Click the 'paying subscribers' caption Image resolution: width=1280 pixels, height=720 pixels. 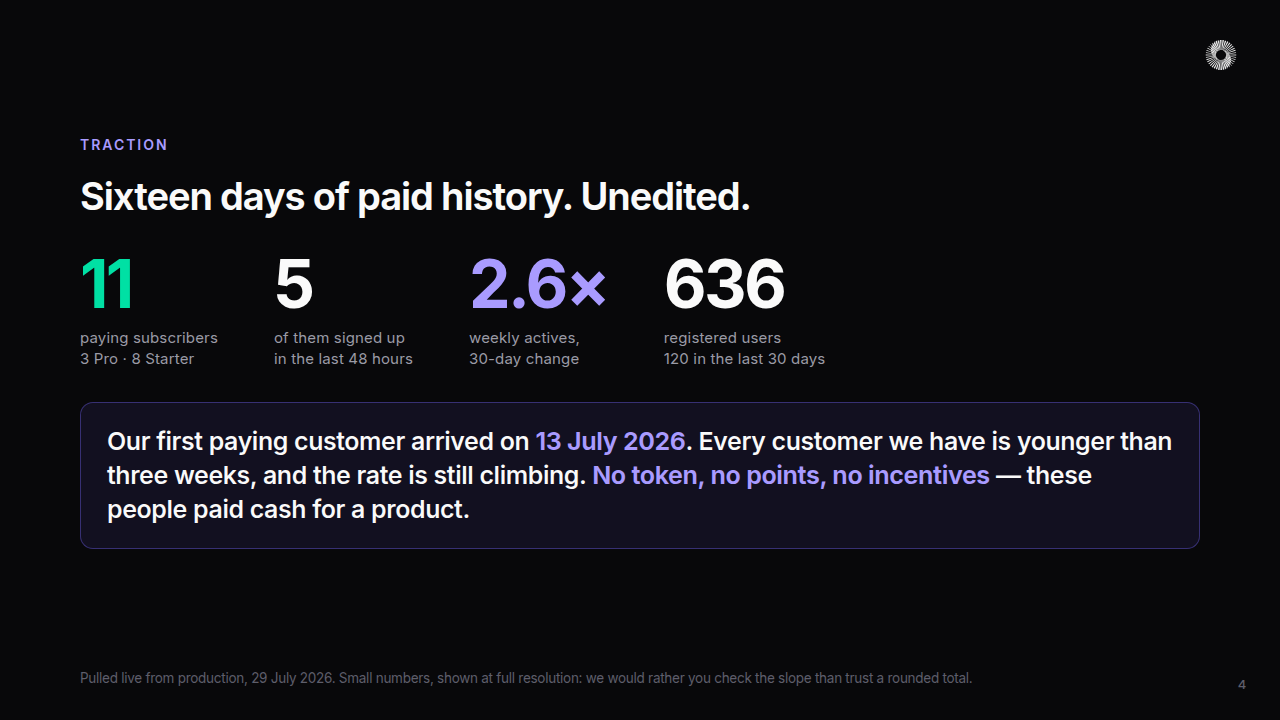click(149, 338)
